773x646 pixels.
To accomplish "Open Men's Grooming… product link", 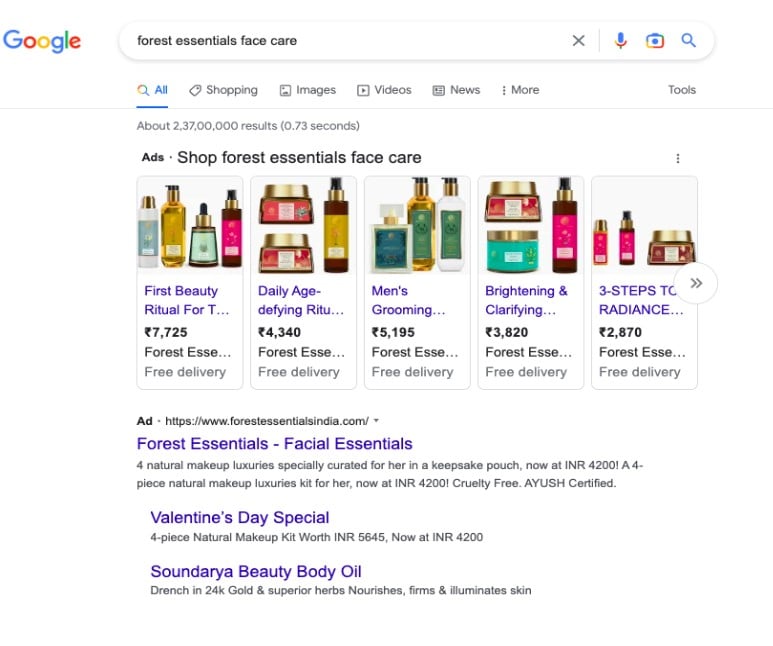I will [x=408, y=300].
